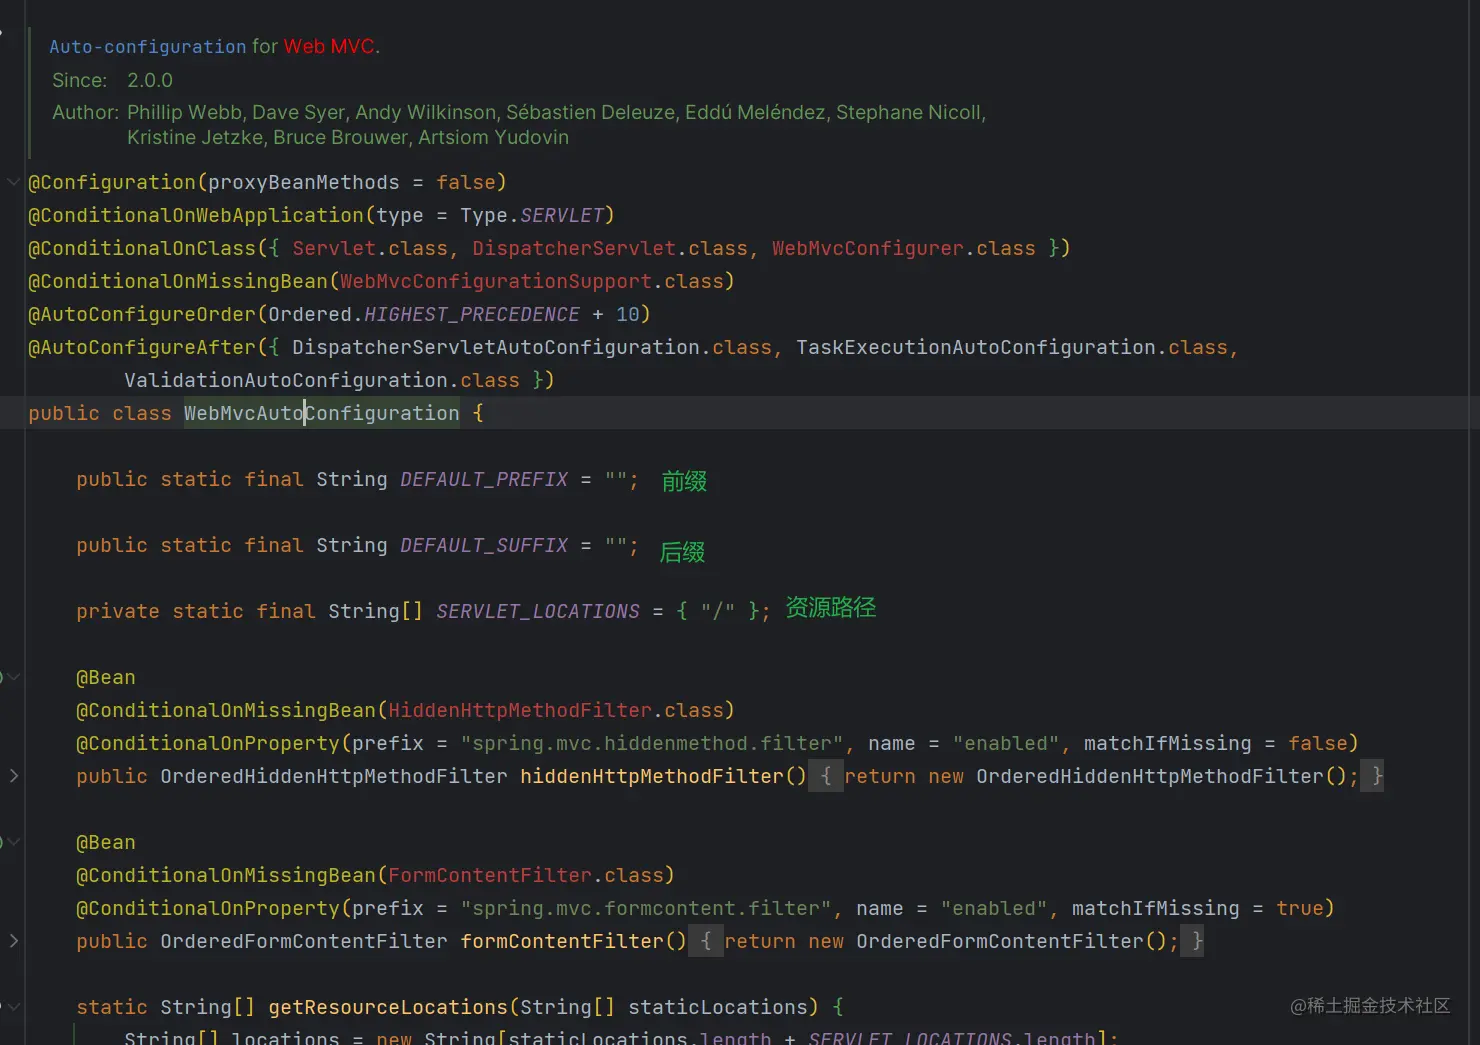The width and height of the screenshot is (1480, 1045).
Task: Click ValidationAutoConfiguration.class reference
Action: pos(322,380)
